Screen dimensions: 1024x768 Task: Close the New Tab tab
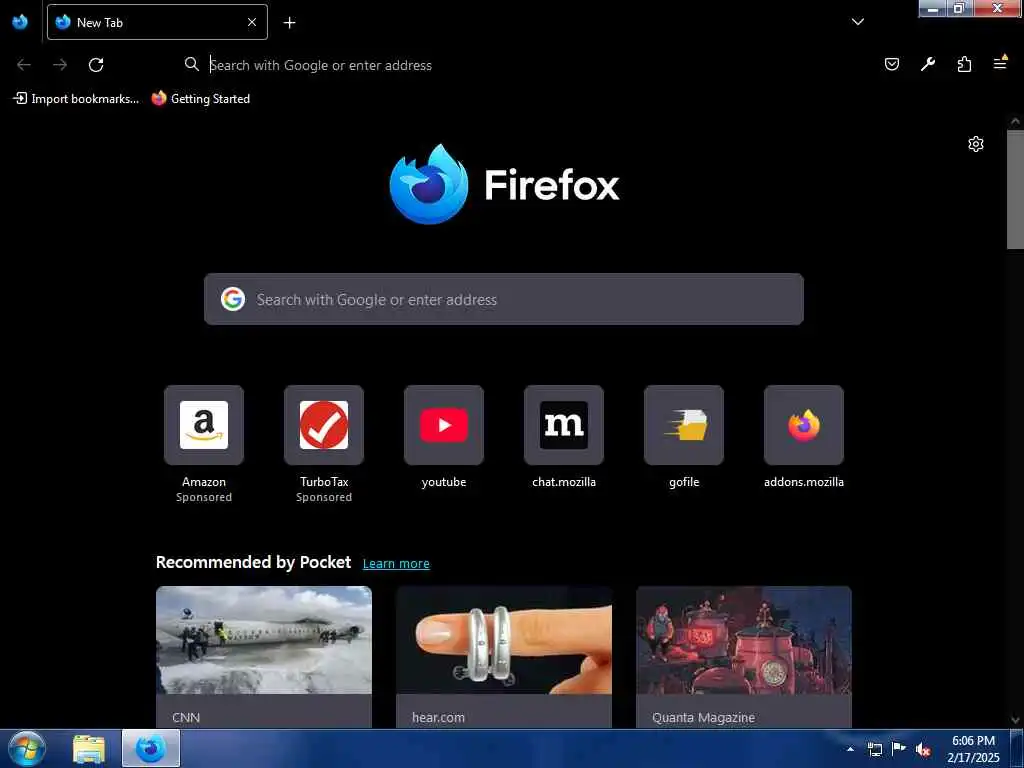252,22
